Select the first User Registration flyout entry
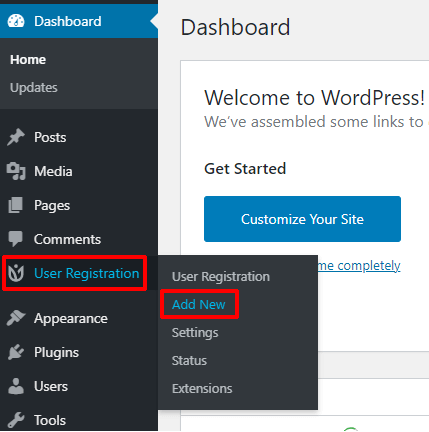 [221, 277]
